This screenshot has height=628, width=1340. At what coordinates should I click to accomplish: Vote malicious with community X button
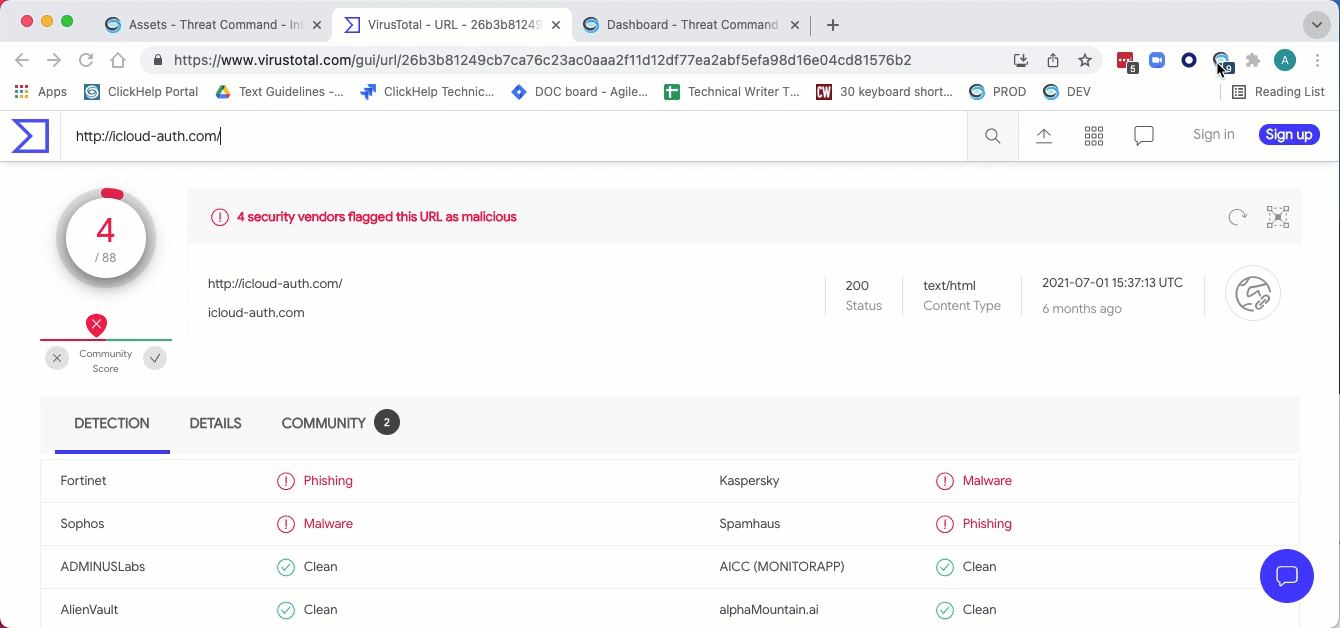[57, 358]
